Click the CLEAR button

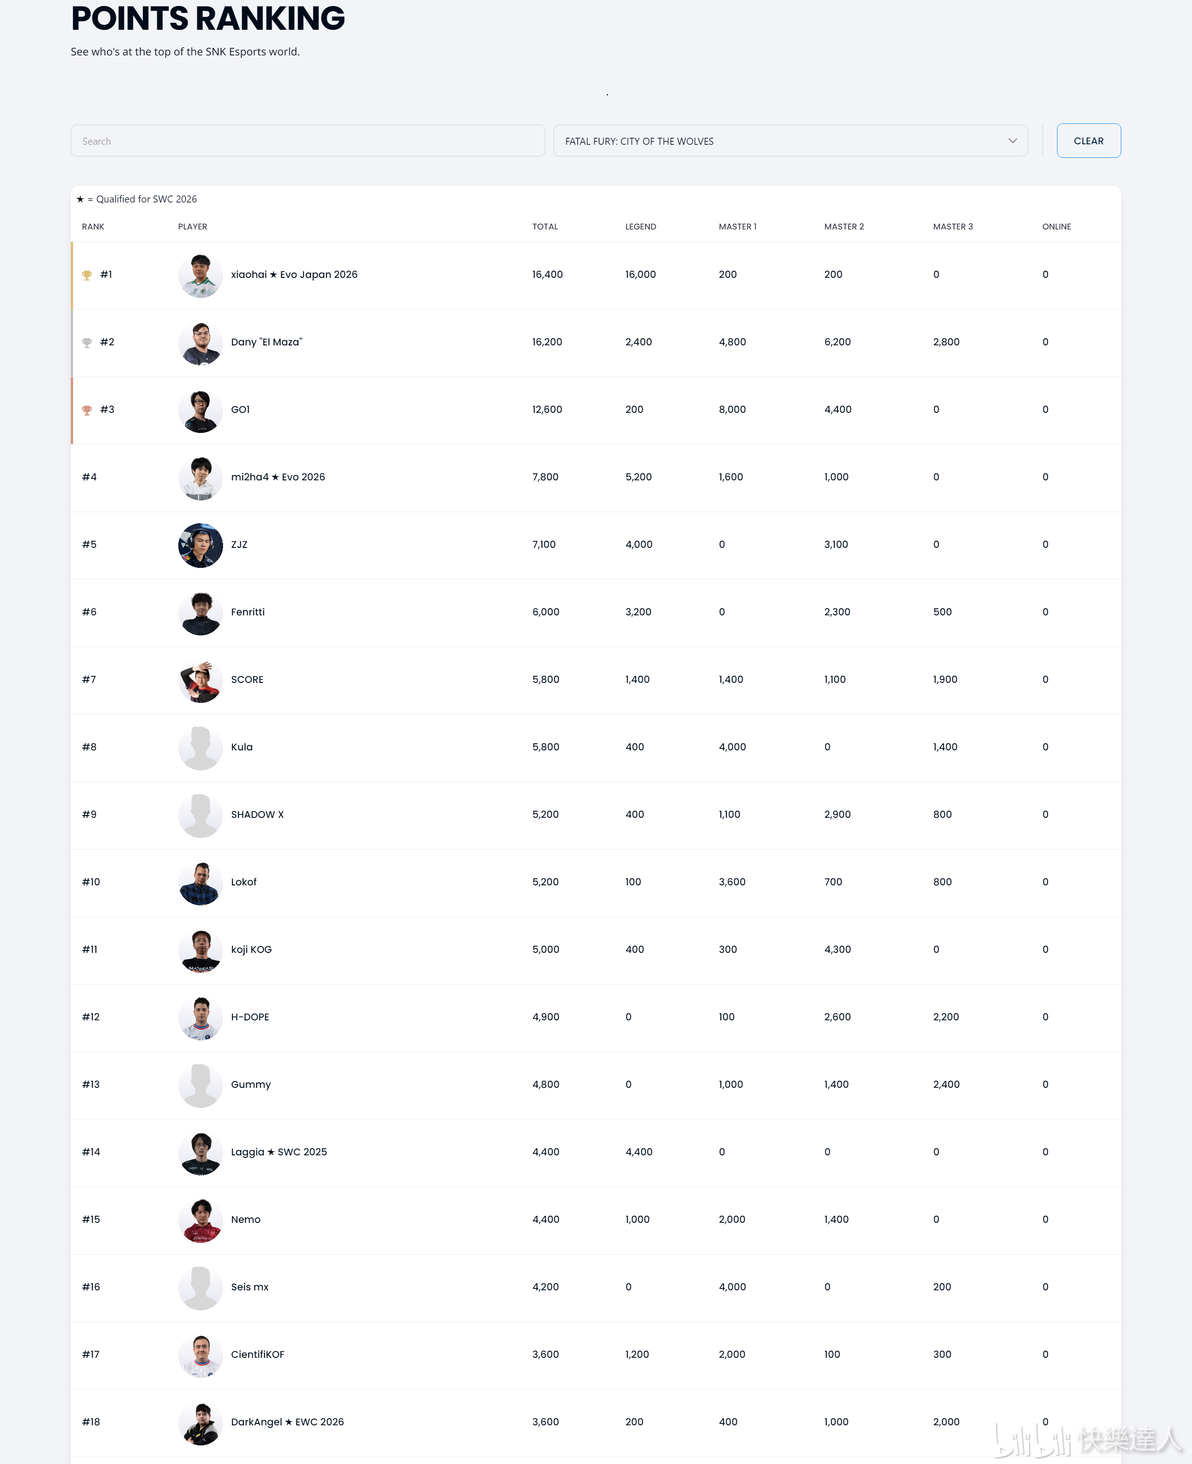pos(1089,141)
